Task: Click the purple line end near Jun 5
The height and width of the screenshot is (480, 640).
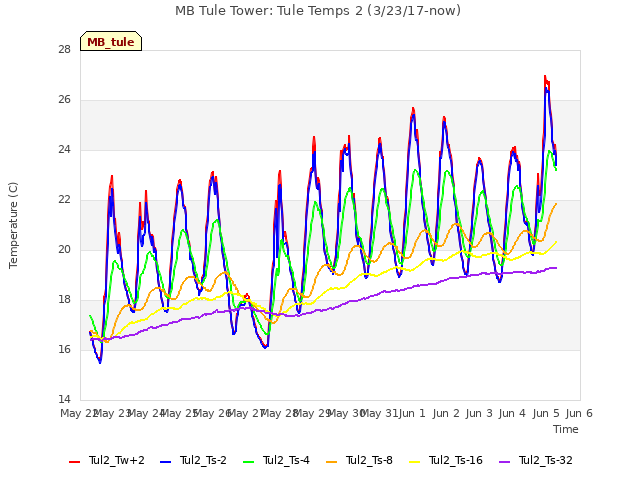Action: (x=555, y=268)
